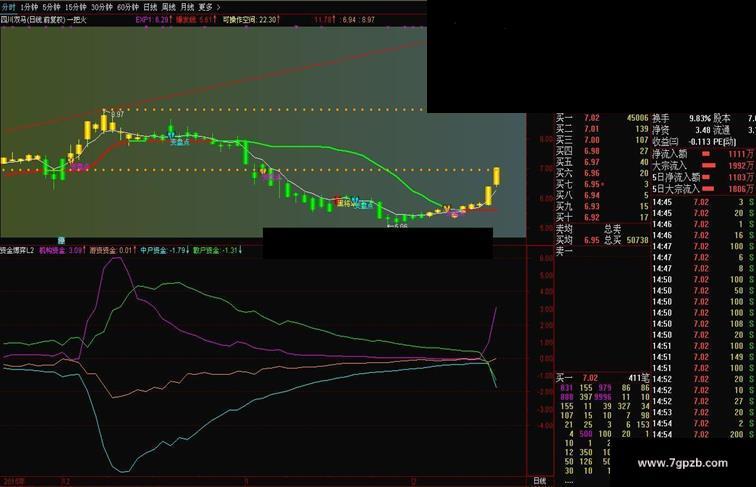The image size is (756, 487).
Task: Click the 买五 bid row at 6.97
Action: click(x=602, y=162)
